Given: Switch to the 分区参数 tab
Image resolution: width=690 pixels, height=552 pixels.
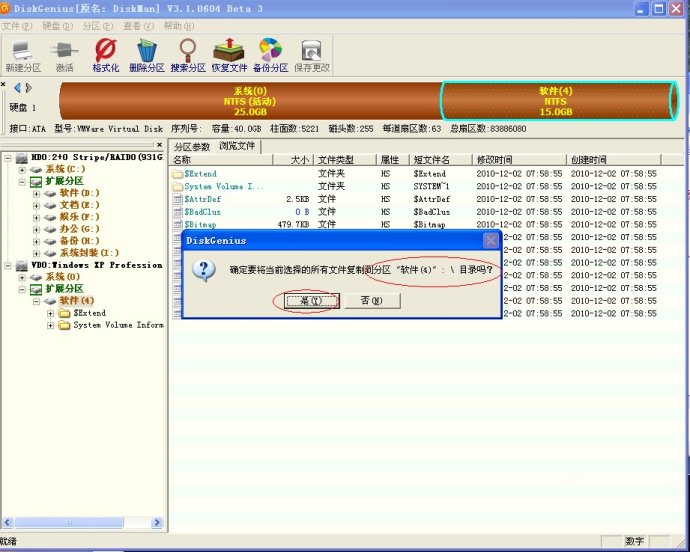Looking at the screenshot, I should [192, 147].
